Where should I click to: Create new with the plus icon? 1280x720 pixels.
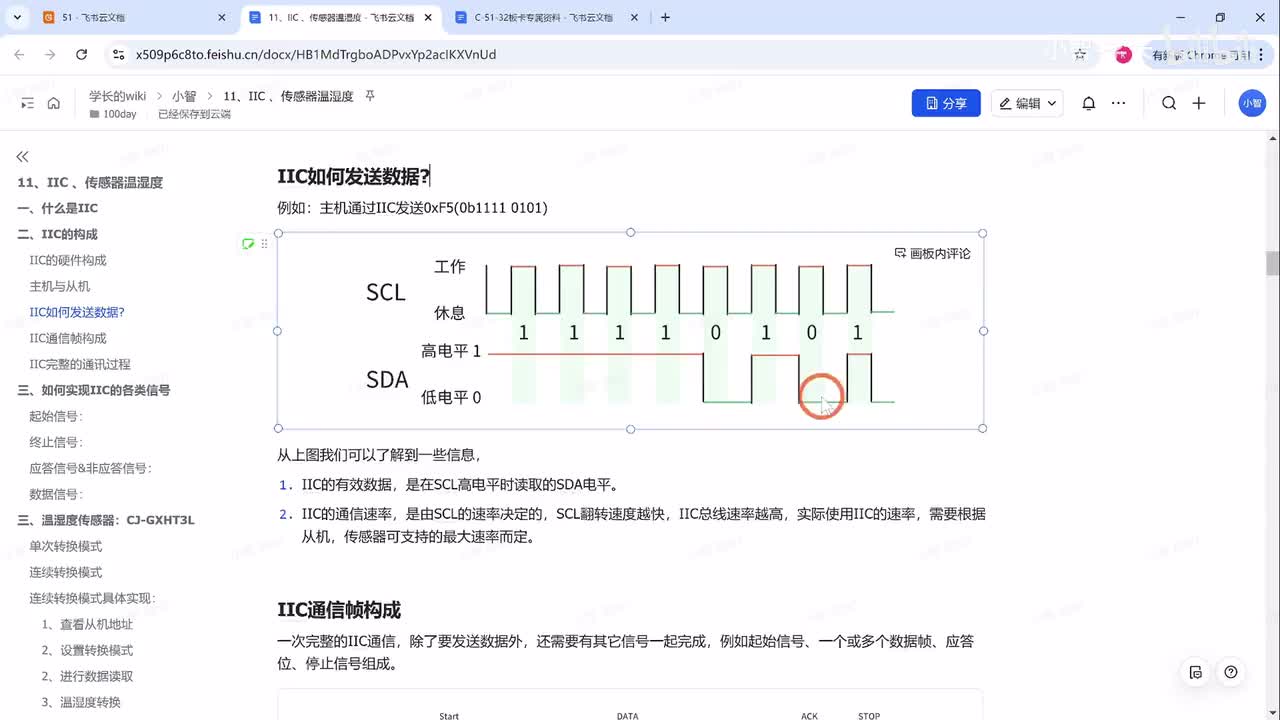(x=1199, y=103)
